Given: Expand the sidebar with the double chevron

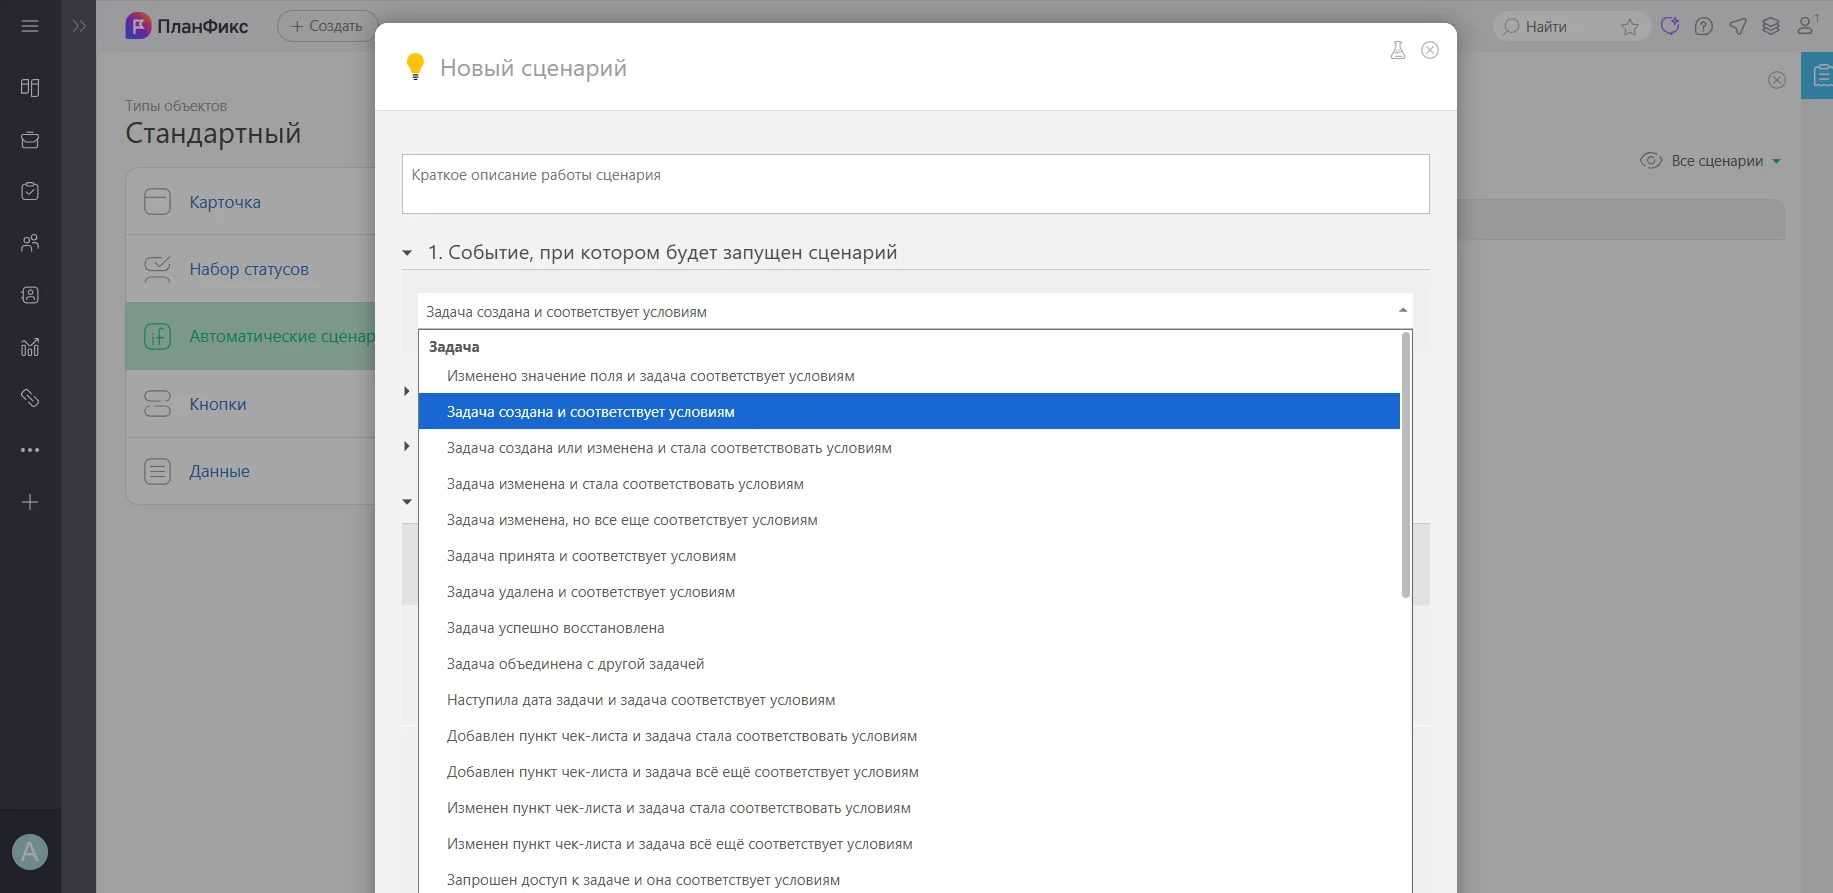Looking at the screenshot, I should tap(79, 26).
